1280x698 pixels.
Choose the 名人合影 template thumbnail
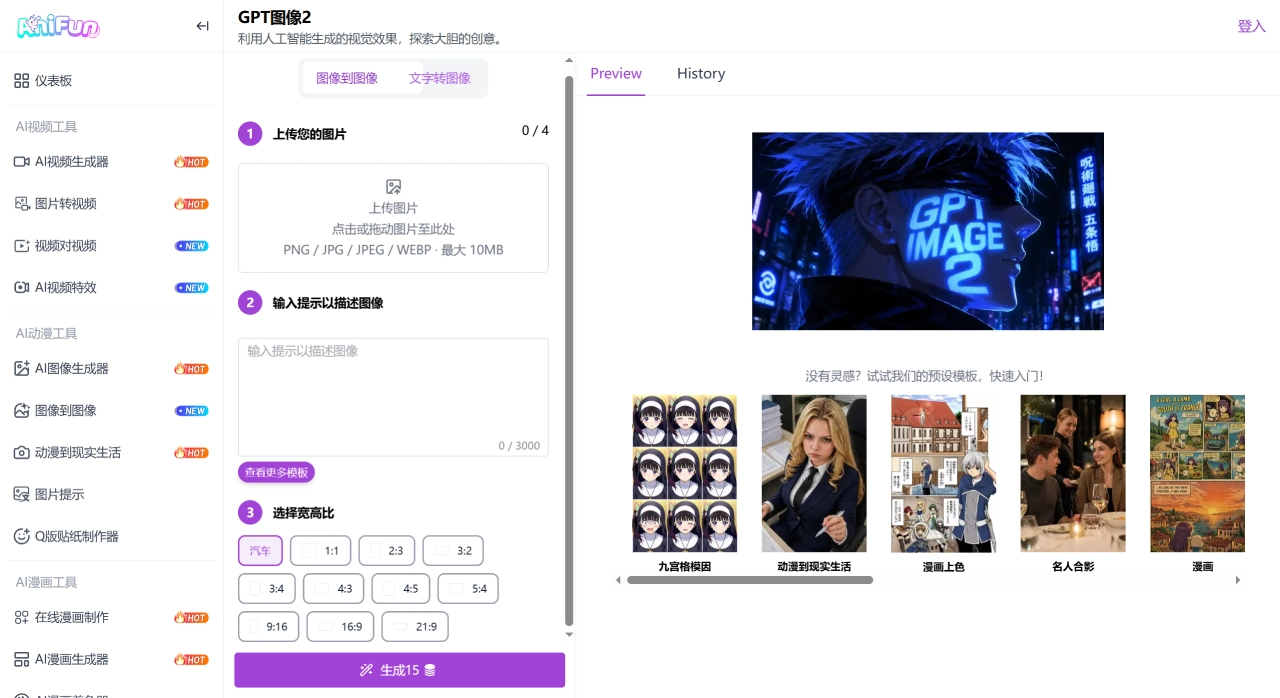click(1073, 473)
